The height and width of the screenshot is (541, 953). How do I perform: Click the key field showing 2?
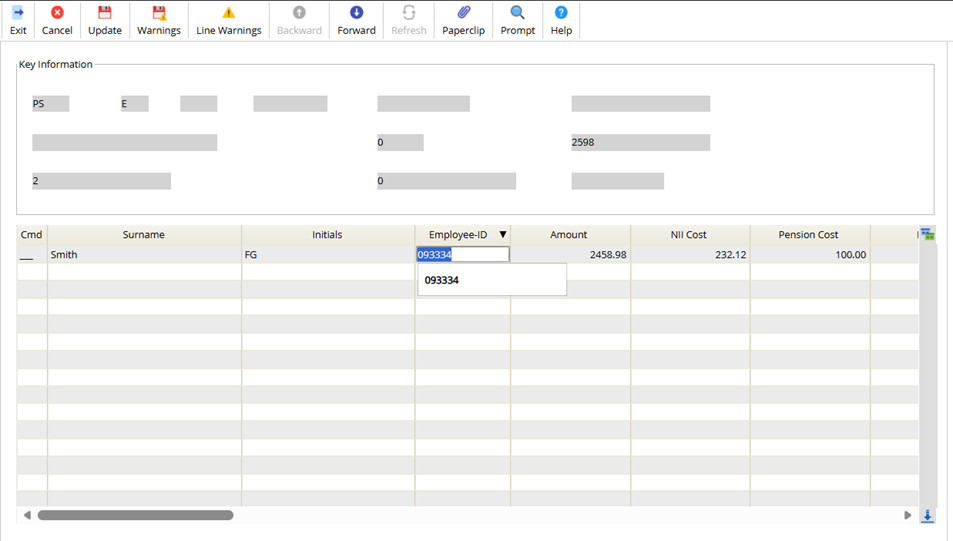[x=101, y=181]
